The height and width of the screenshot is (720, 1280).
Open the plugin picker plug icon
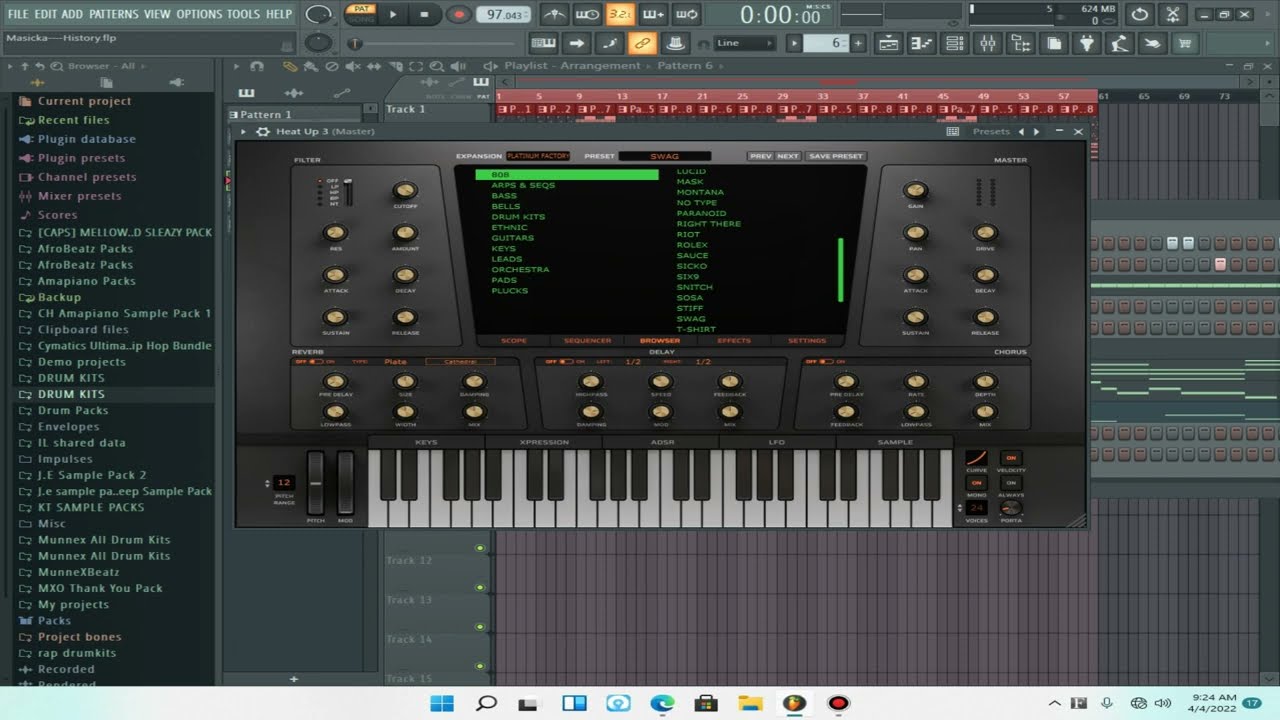pos(1086,43)
